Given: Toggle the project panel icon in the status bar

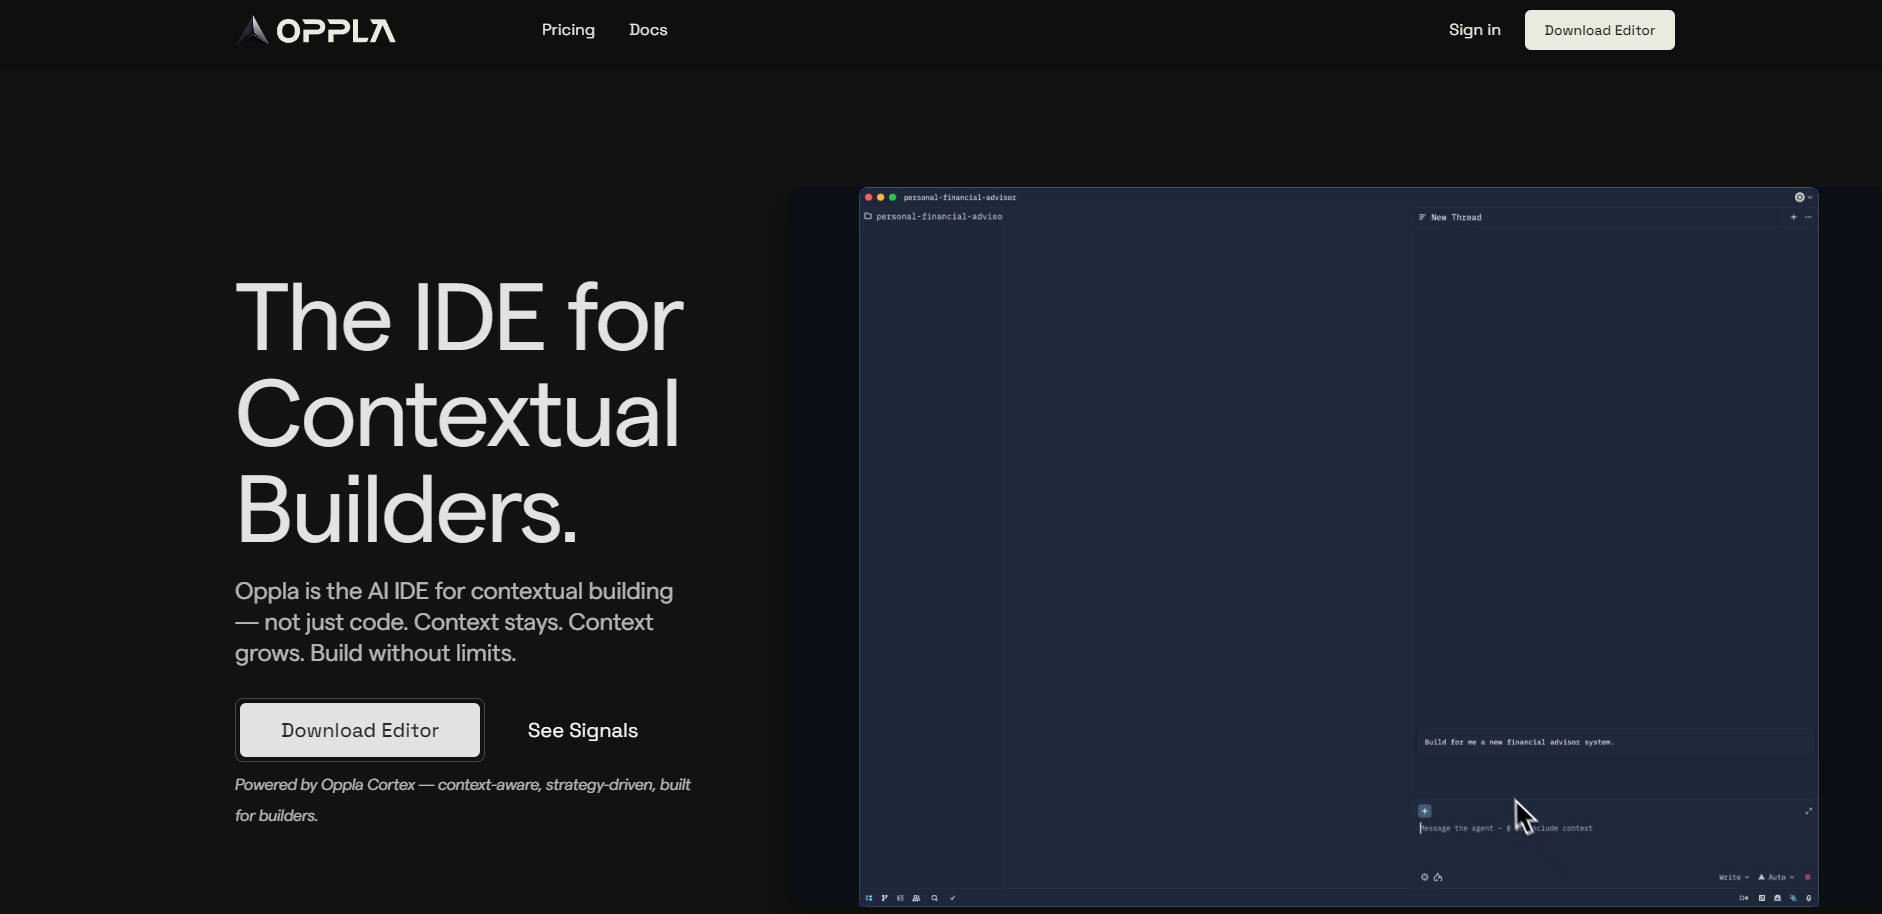Looking at the screenshot, I should pos(869,898).
